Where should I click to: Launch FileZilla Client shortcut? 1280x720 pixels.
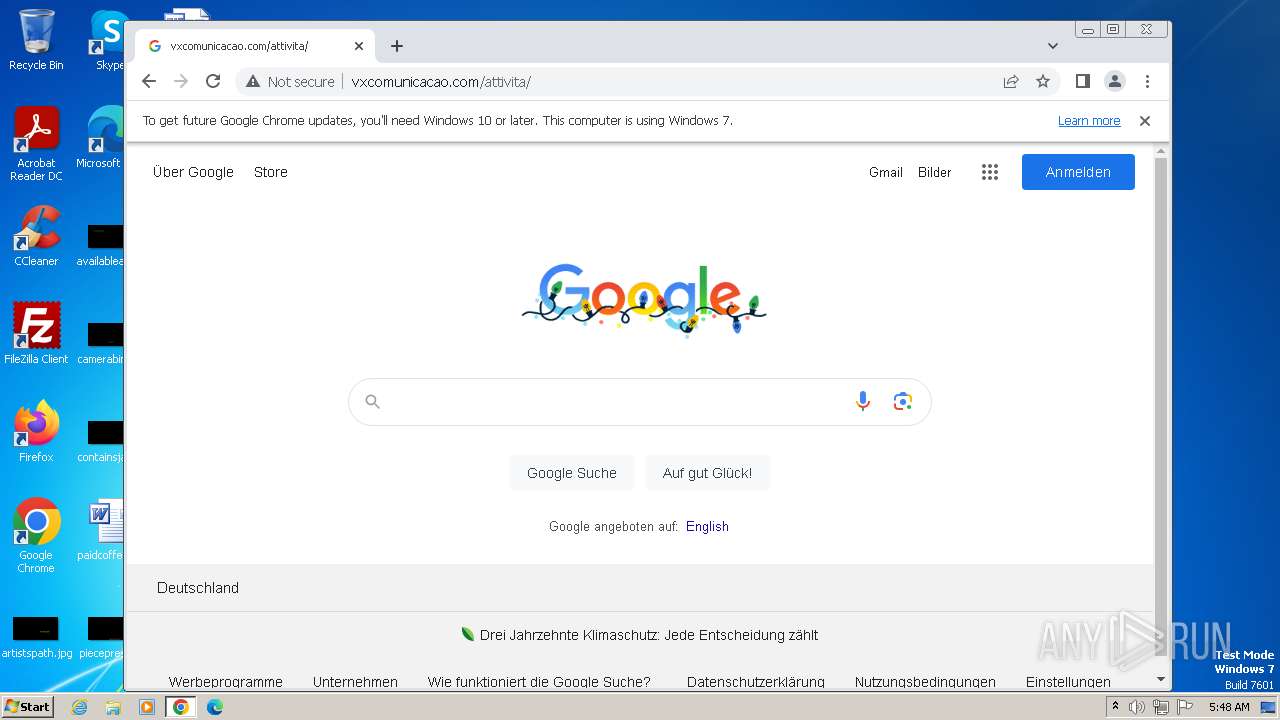coord(36,333)
